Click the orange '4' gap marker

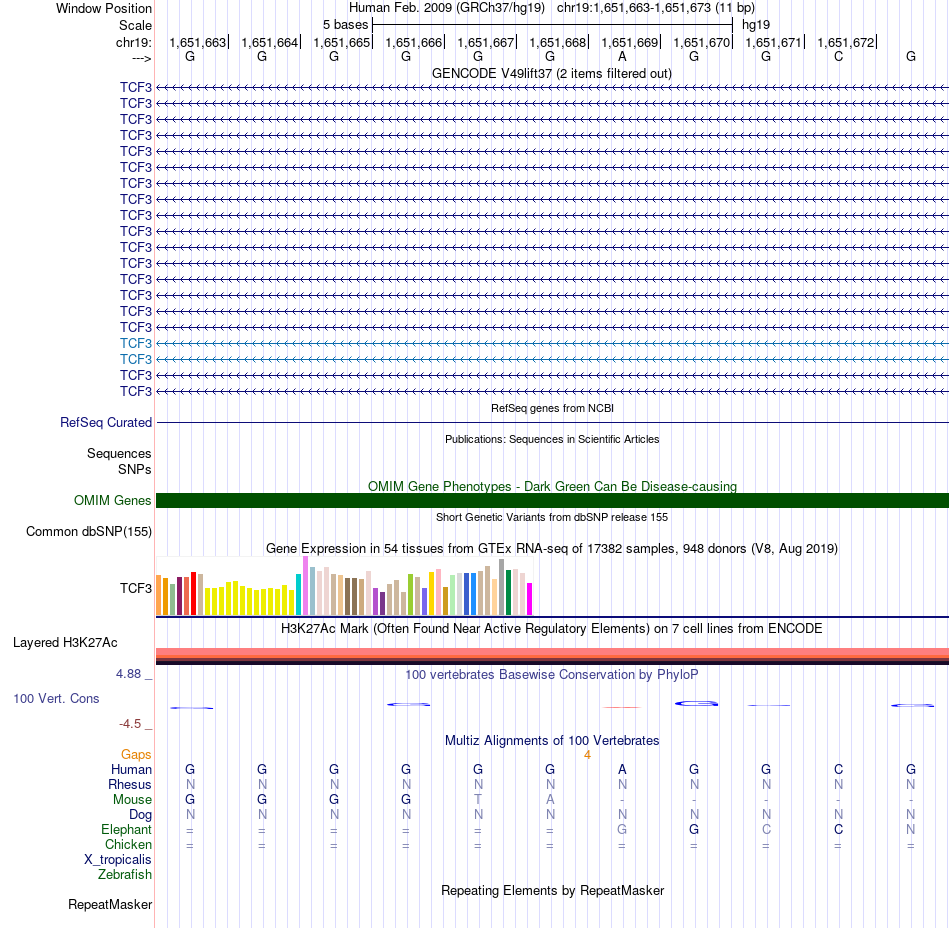[587, 755]
